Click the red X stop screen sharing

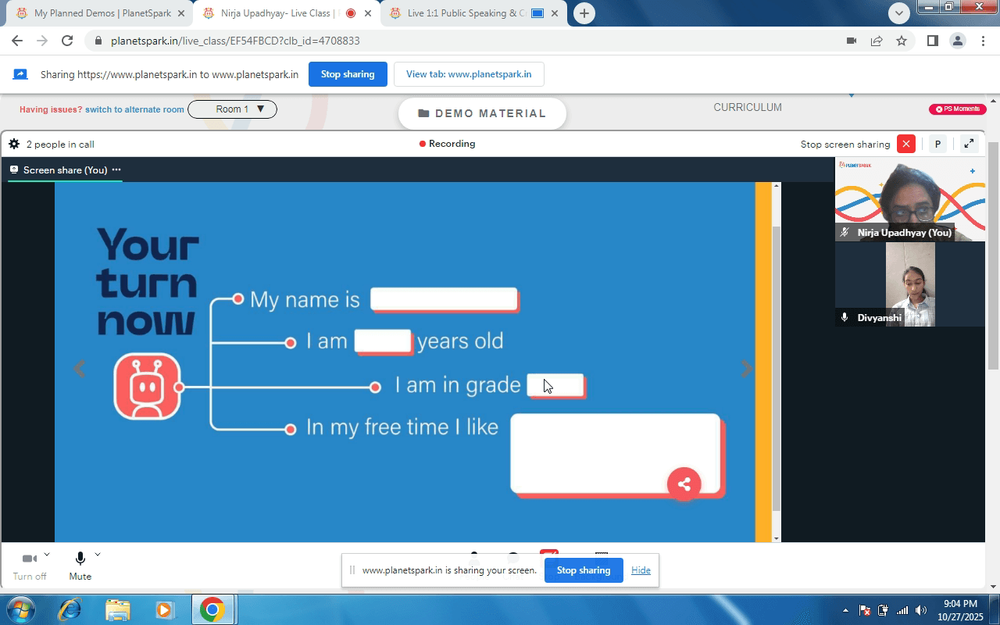(x=906, y=144)
